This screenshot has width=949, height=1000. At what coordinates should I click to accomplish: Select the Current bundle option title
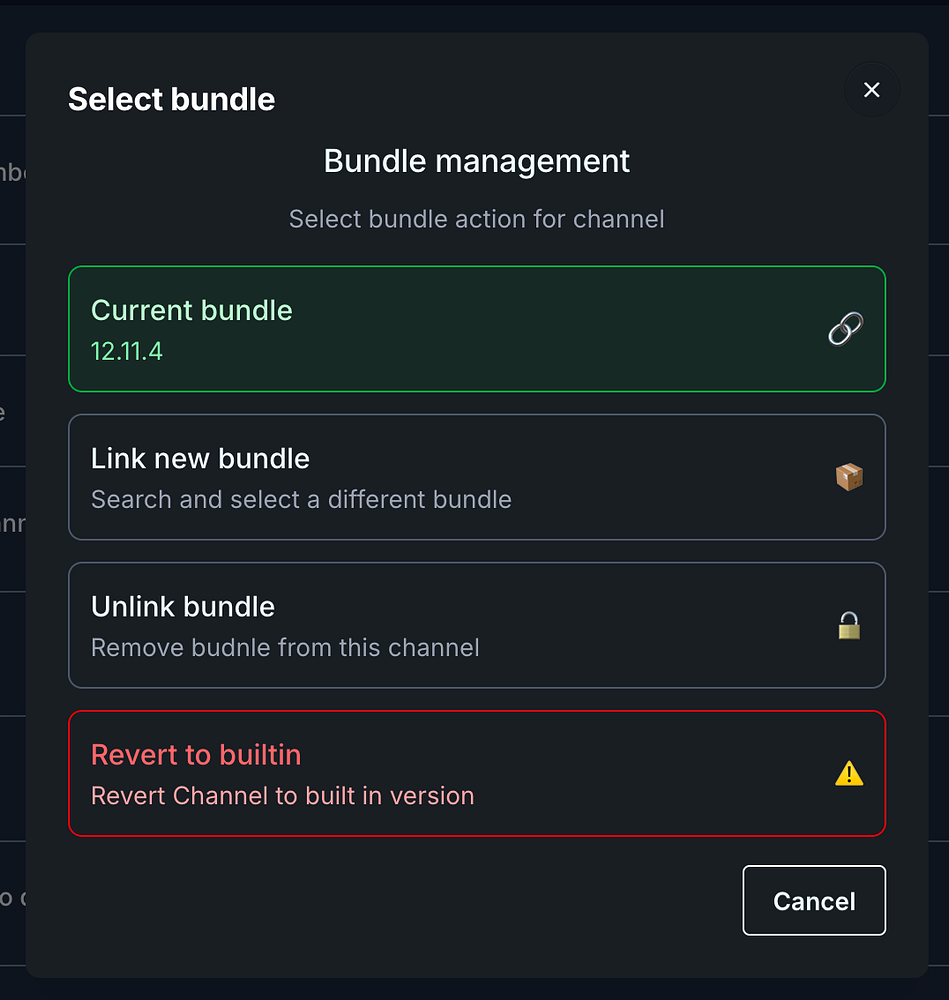click(192, 310)
